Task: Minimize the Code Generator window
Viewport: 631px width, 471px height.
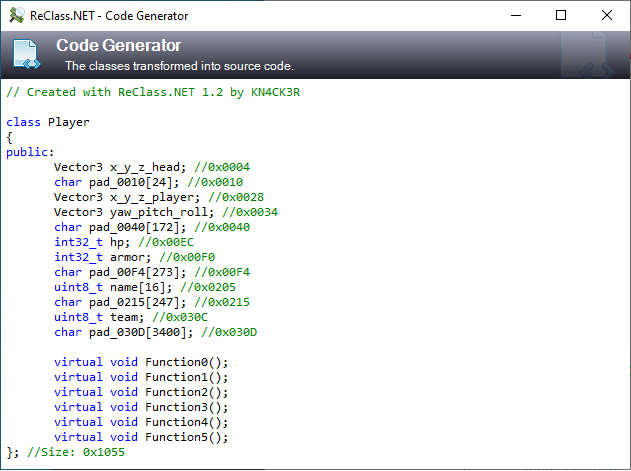Action: pyautogui.click(x=516, y=16)
